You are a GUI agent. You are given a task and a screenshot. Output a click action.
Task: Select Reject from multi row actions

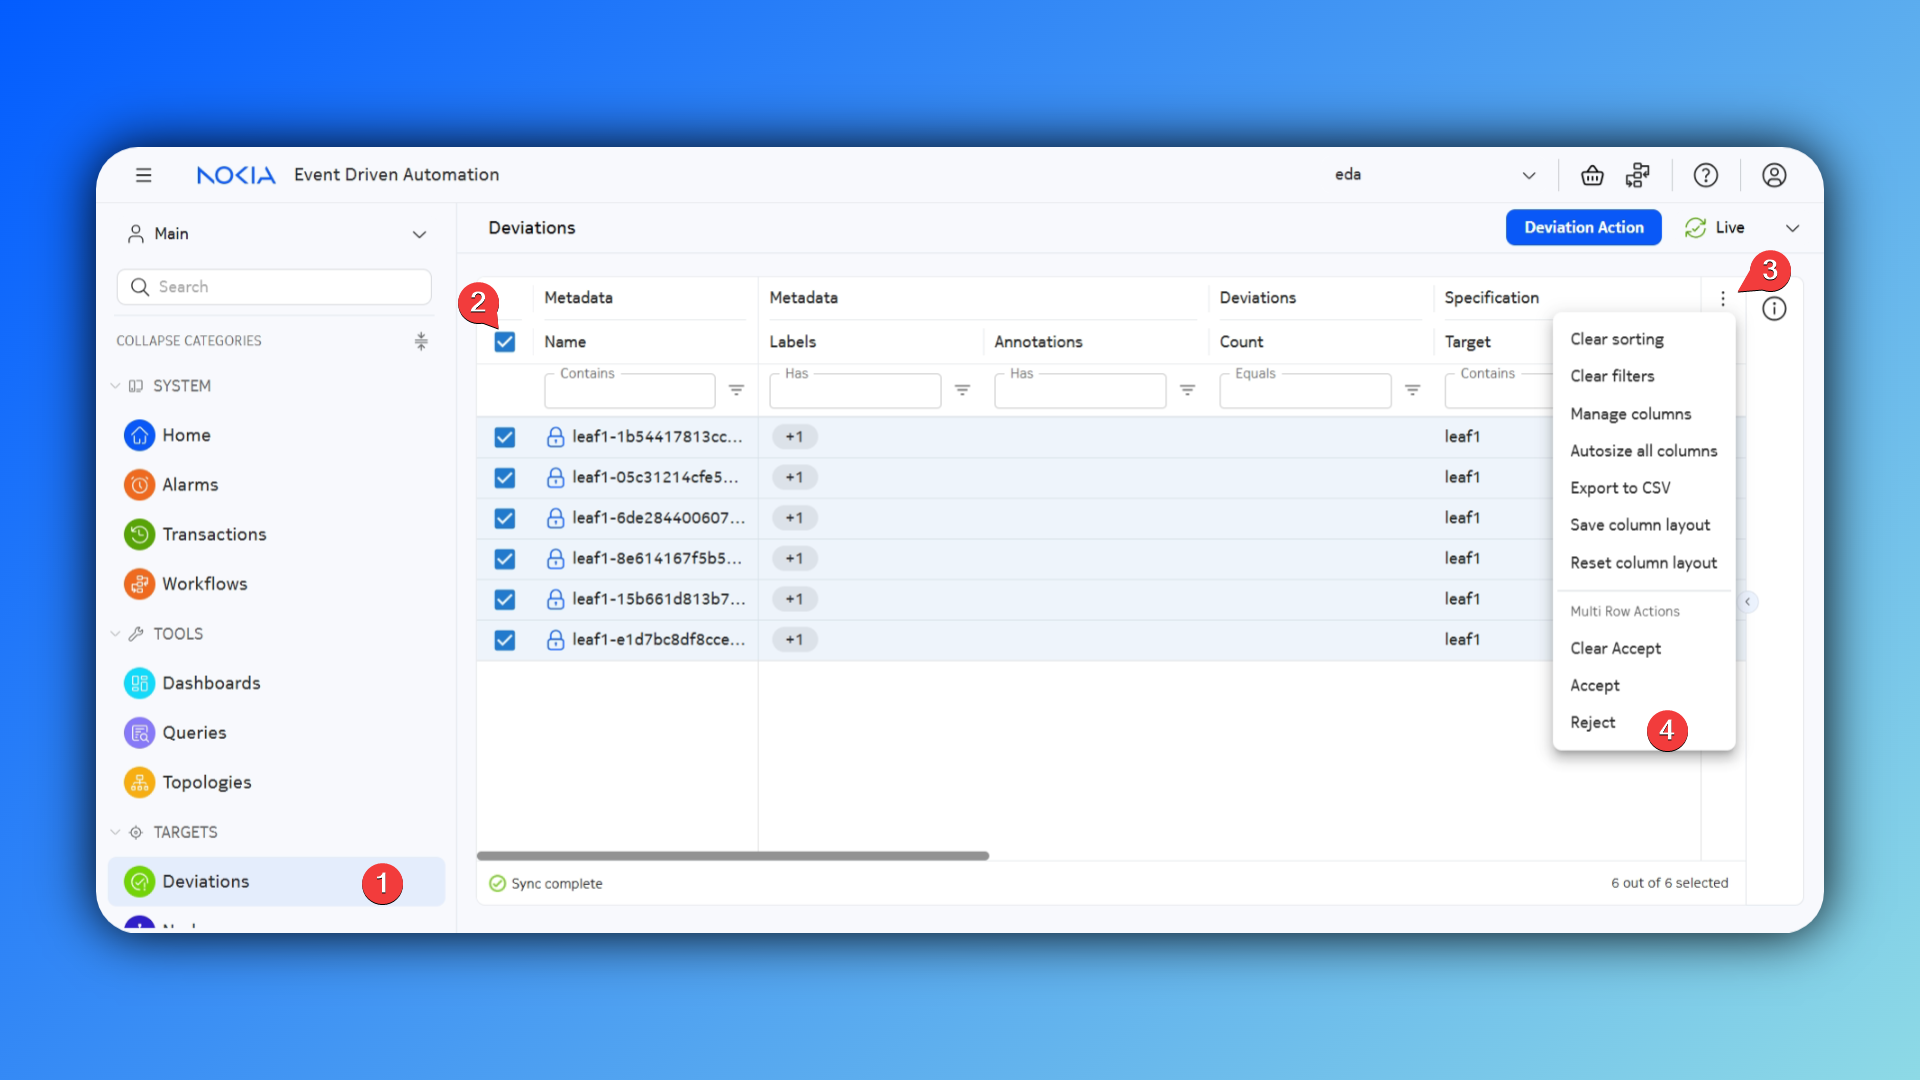point(1592,722)
